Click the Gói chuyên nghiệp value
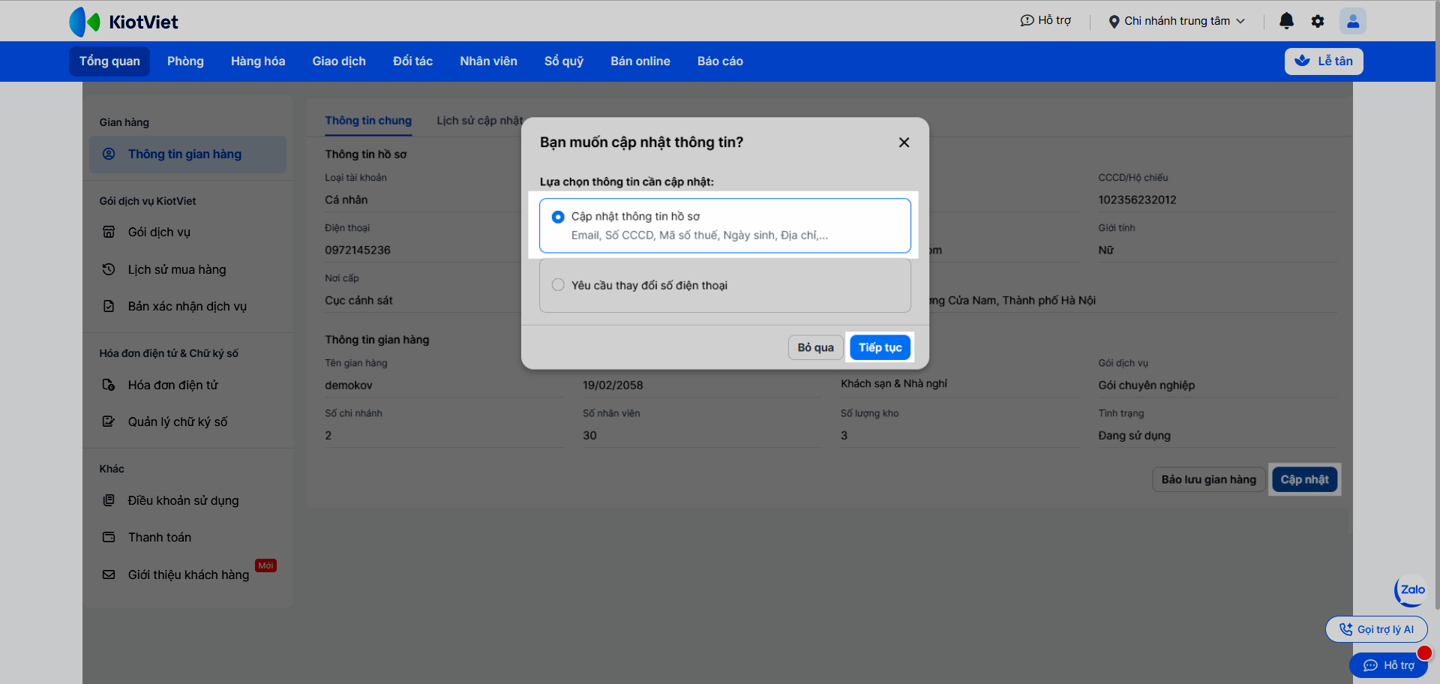The height and width of the screenshot is (684, 1440). click(1146, 385)
